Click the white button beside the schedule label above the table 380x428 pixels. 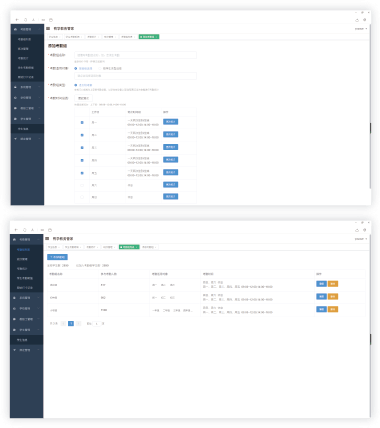(83, 98)
